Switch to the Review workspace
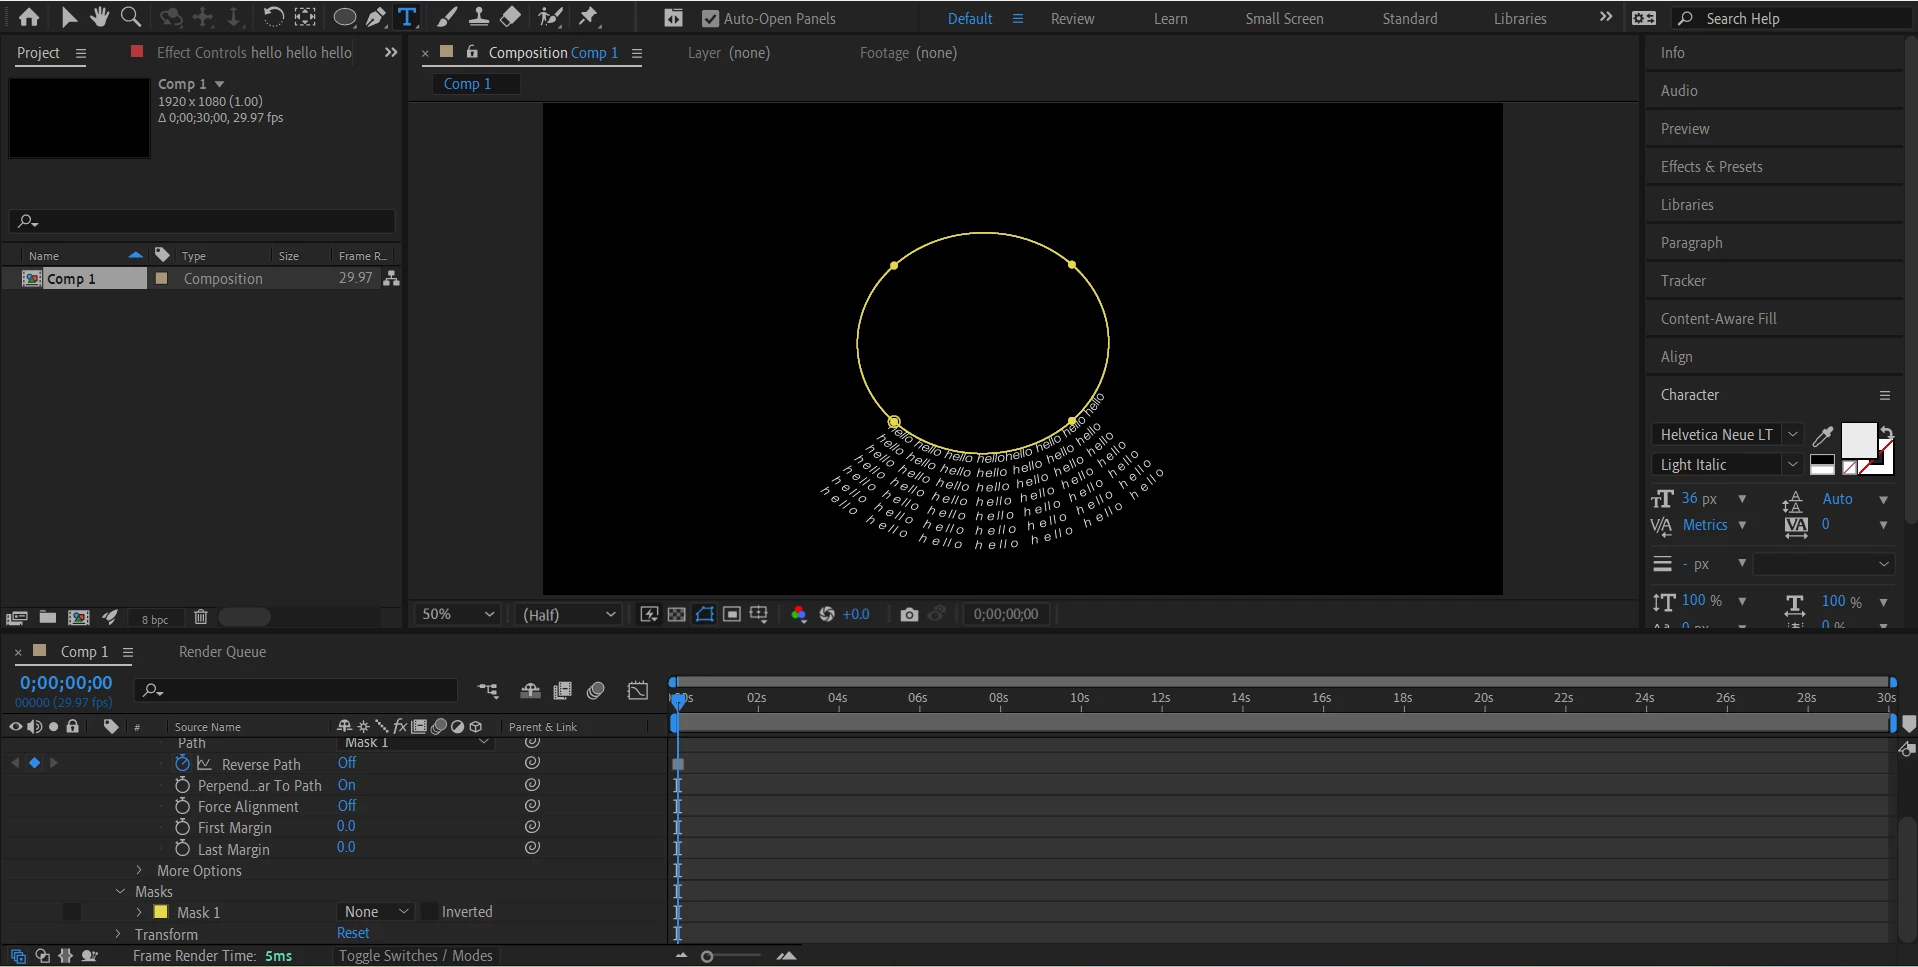 pos(1072,18)
